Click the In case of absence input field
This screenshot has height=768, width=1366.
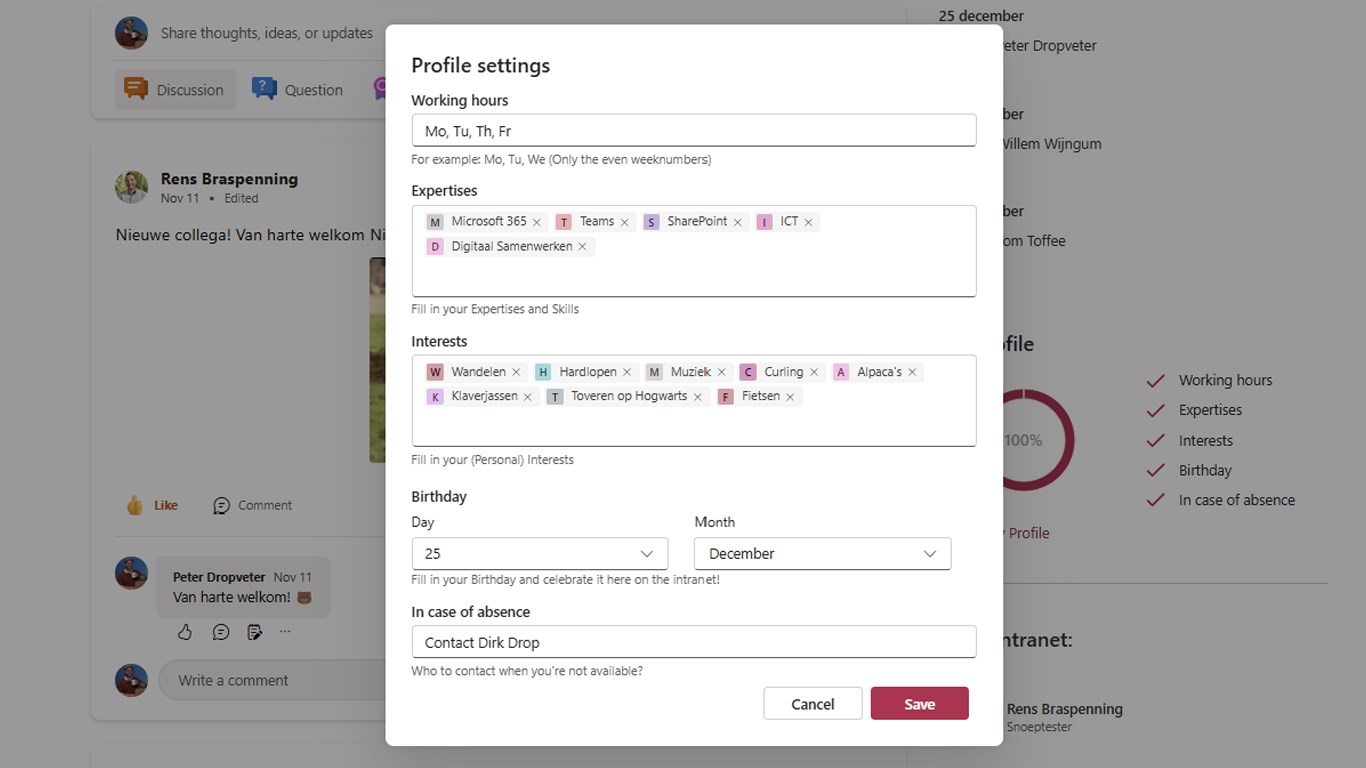(x=693, y=642)
